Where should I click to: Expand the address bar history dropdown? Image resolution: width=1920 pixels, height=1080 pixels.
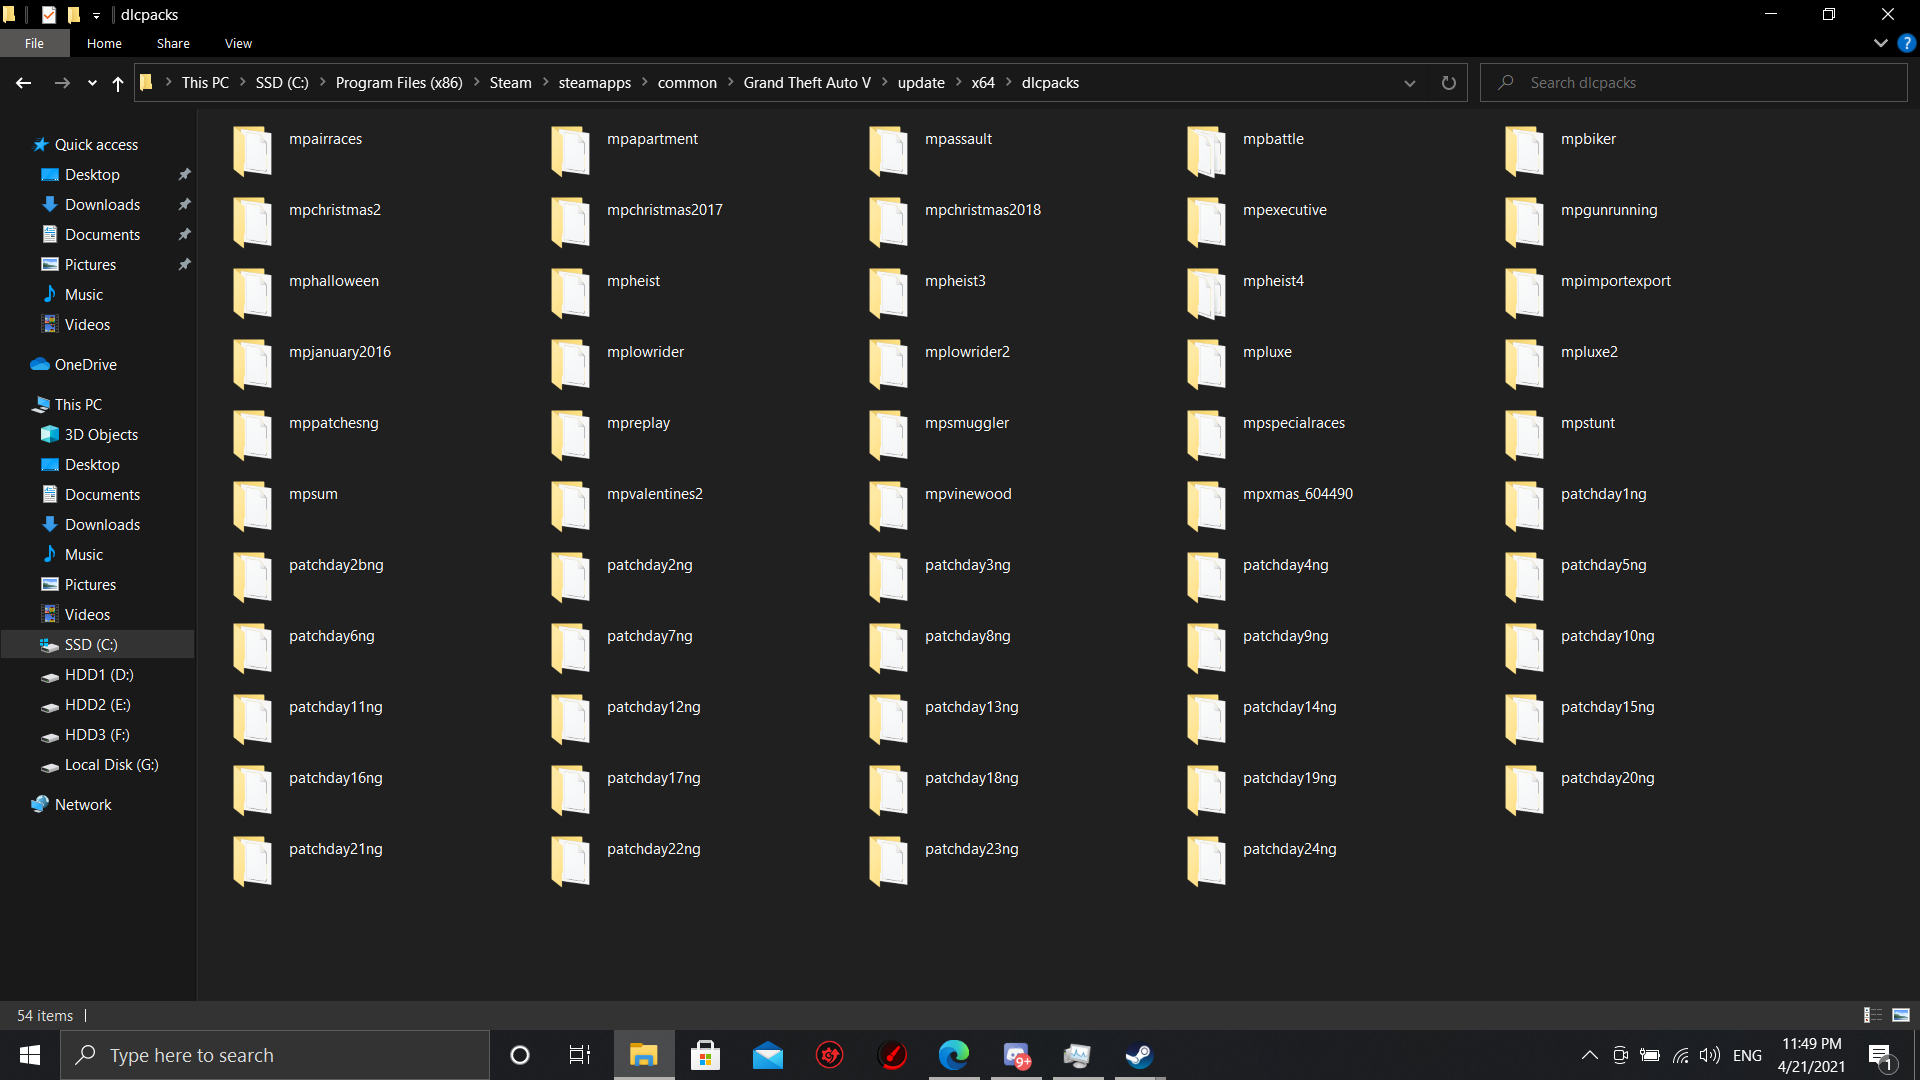[x=1410, y=83]
